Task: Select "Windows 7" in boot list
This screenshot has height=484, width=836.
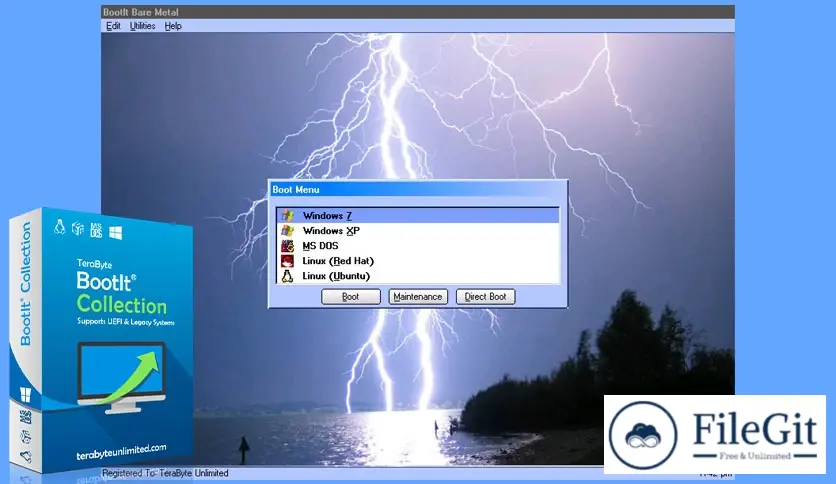Action: (x=417, y=215)
